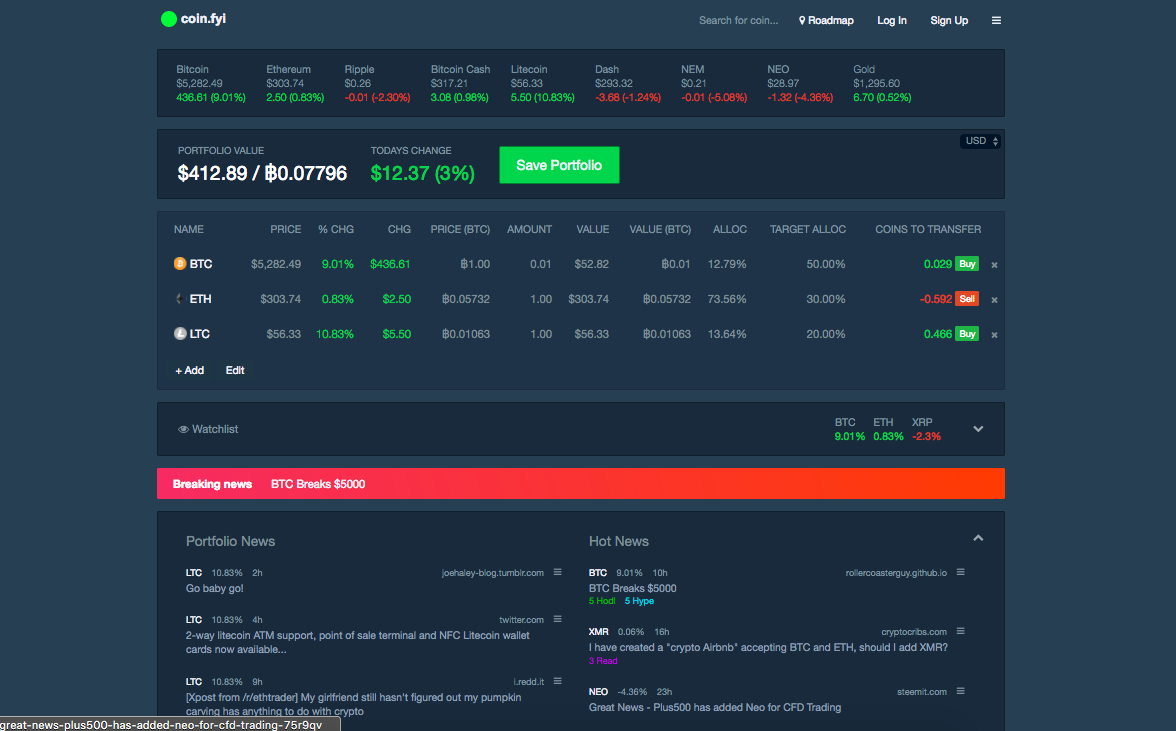Click + Add under portfolio table
This screenshot has width=1176, height=731.
pyautogui.click(x=190, y=370)
